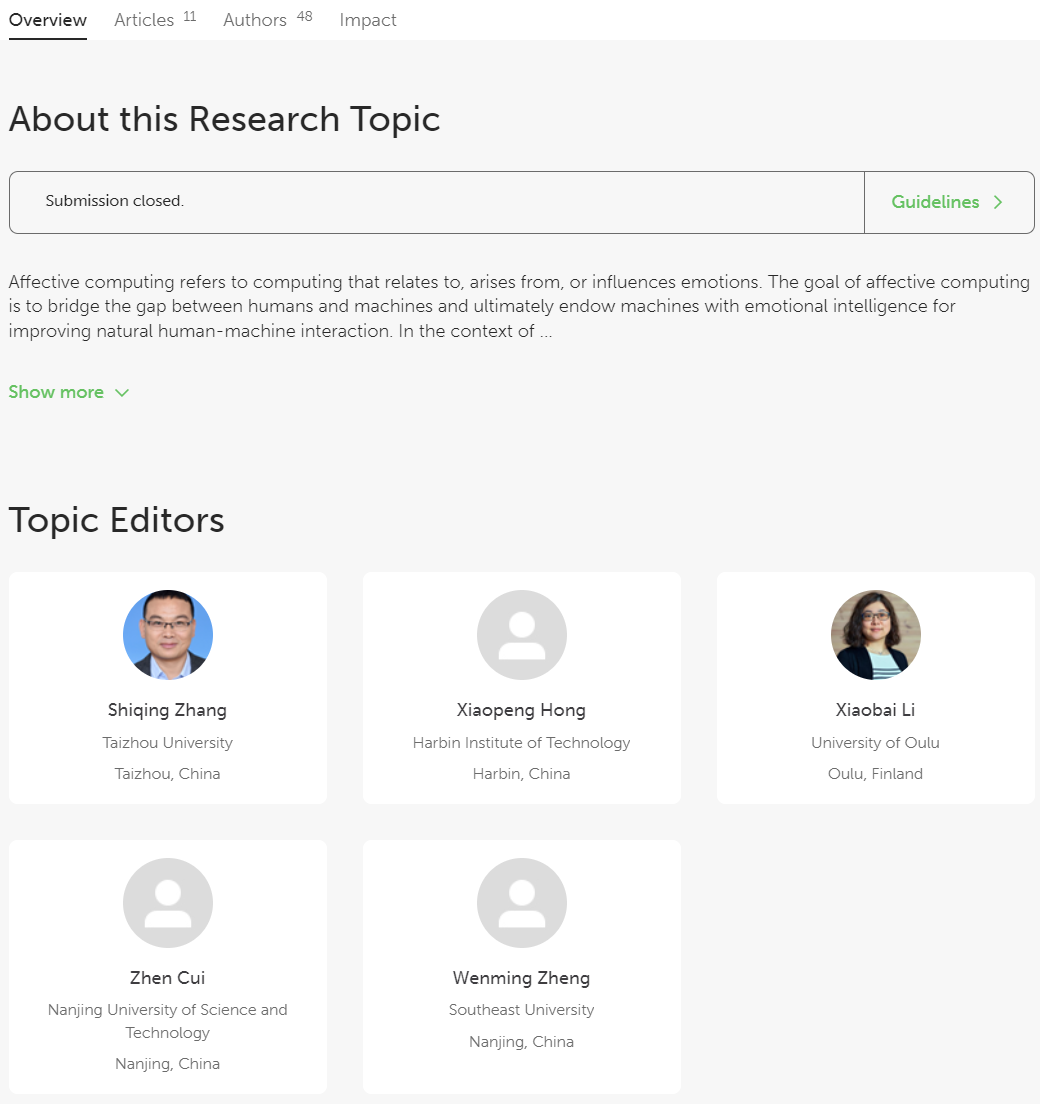The image size is (1040, 1104).
Task: Switch to the Overview tab
Action: pyautogui.click(x=48, y=20)
